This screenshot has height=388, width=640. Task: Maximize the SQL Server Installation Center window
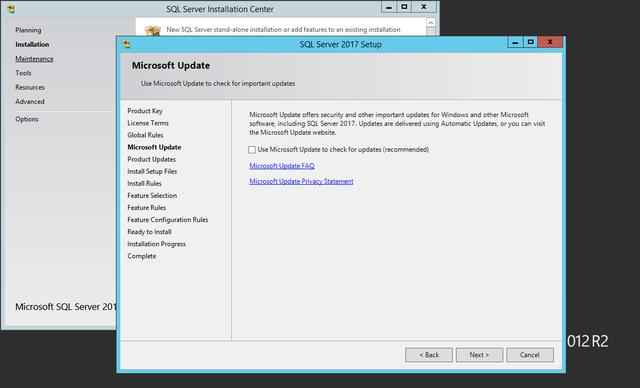tap(404, 7)
